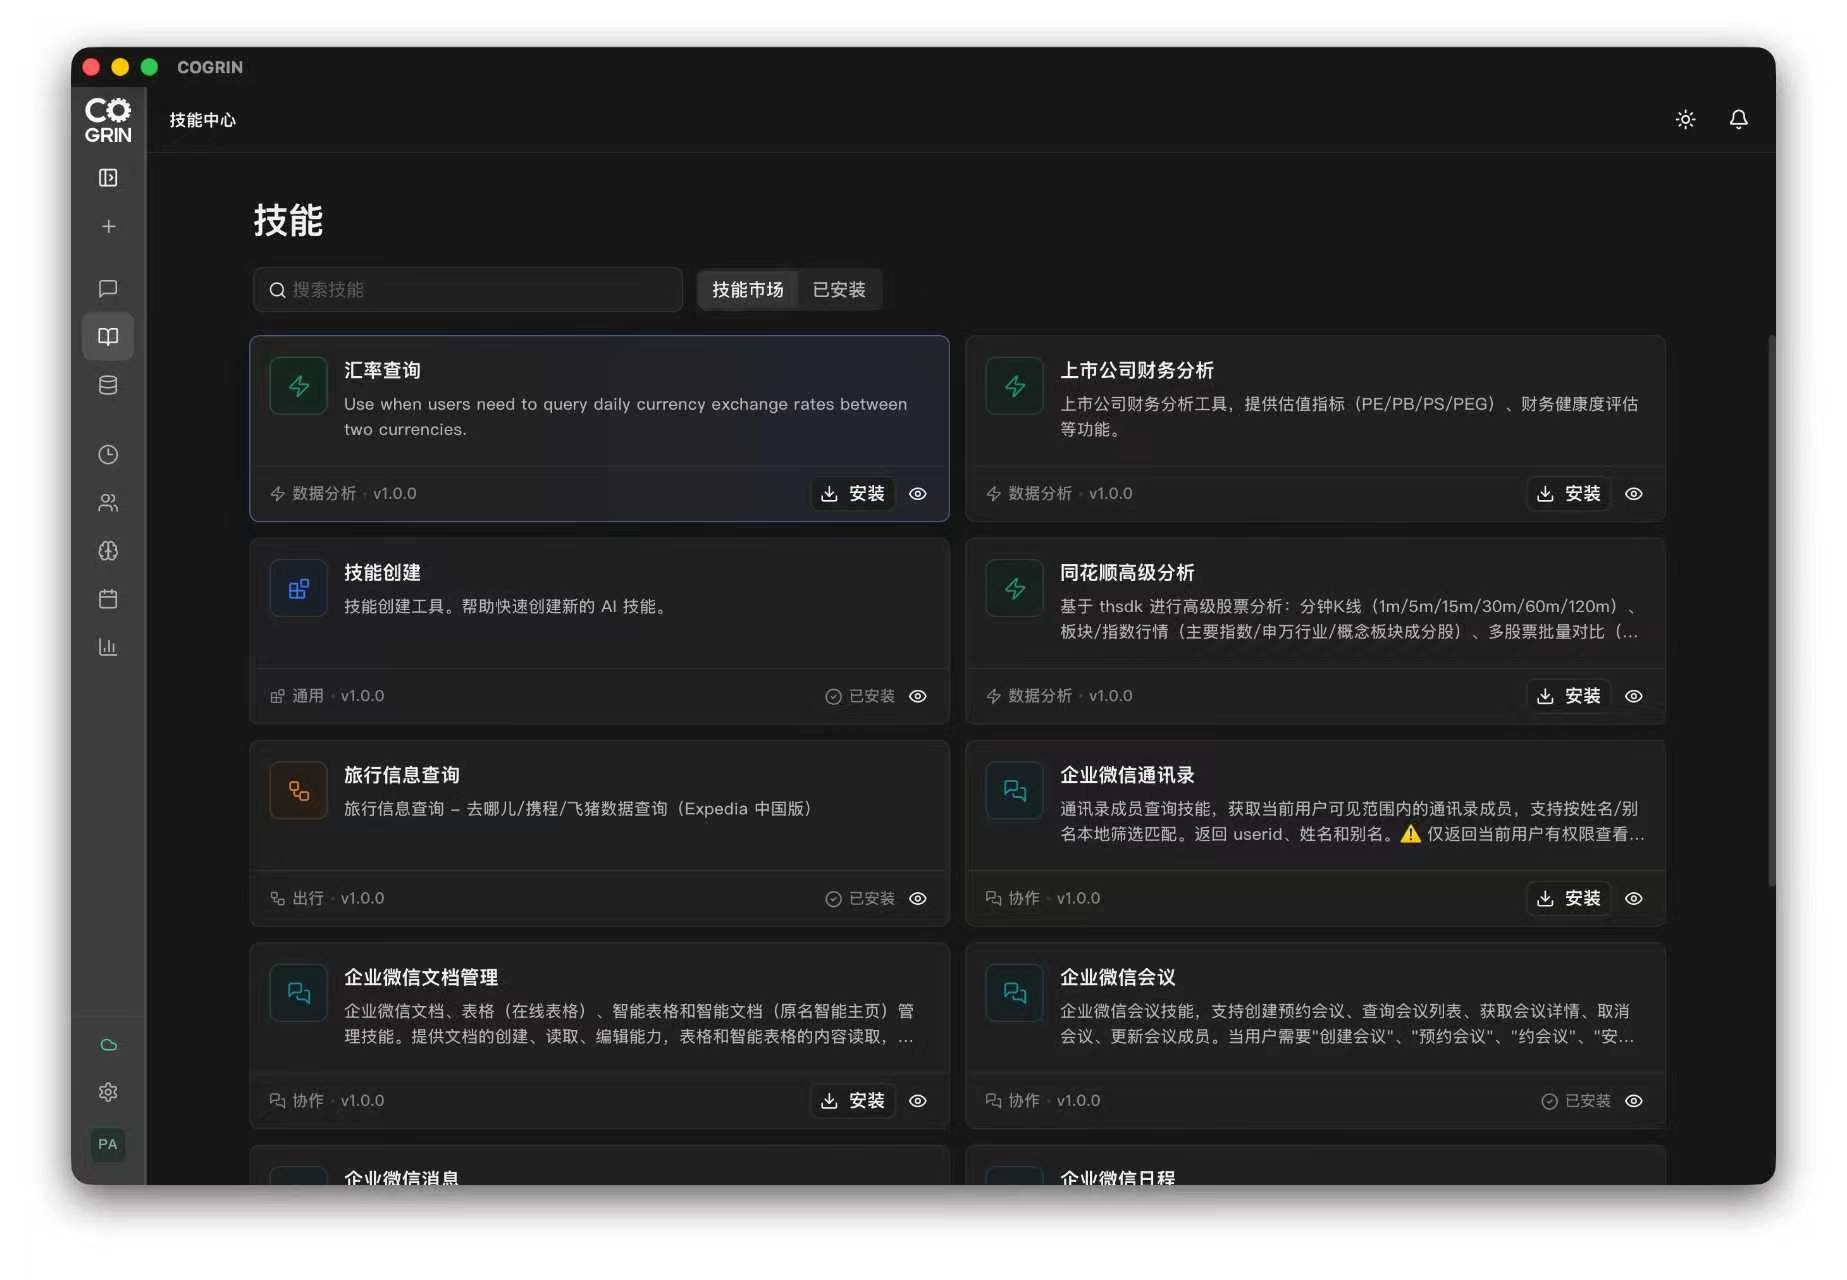Click the COGRIN logo
The width and height of the screenshot is (1847, 1280).
coord(108,120)
